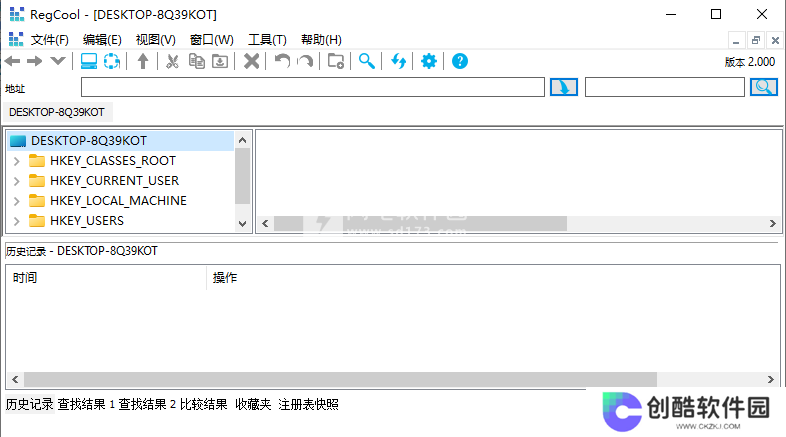Open the 视图(V) menu
The image size is (786, 437).
coord(156,40)
